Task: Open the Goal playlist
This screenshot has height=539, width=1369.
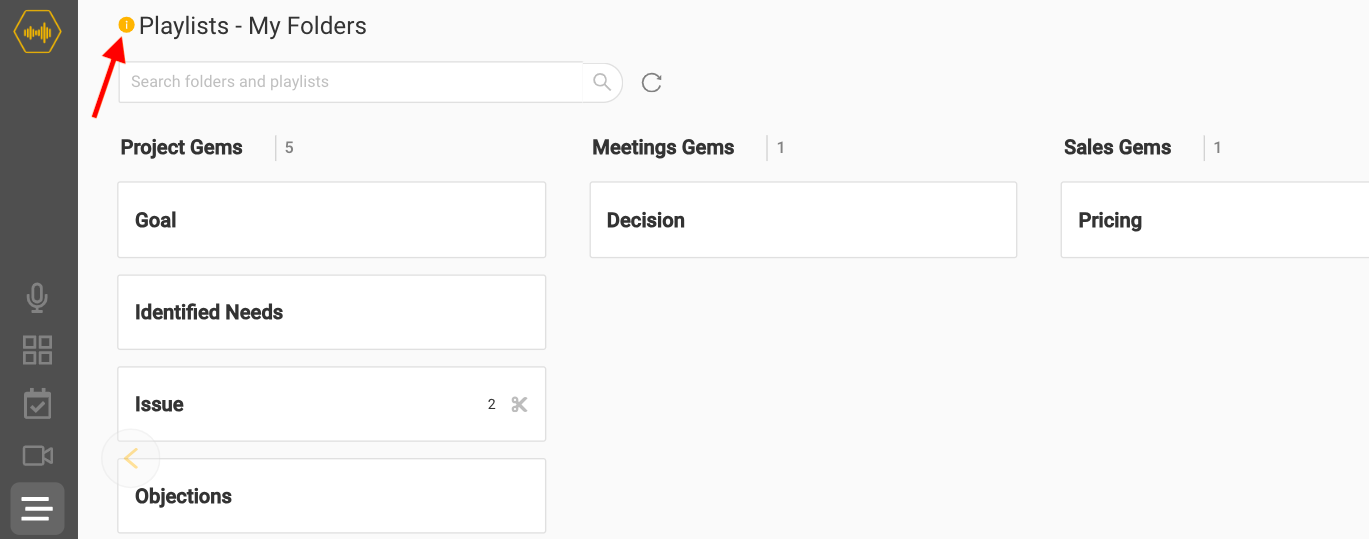Action: (331, 220)
